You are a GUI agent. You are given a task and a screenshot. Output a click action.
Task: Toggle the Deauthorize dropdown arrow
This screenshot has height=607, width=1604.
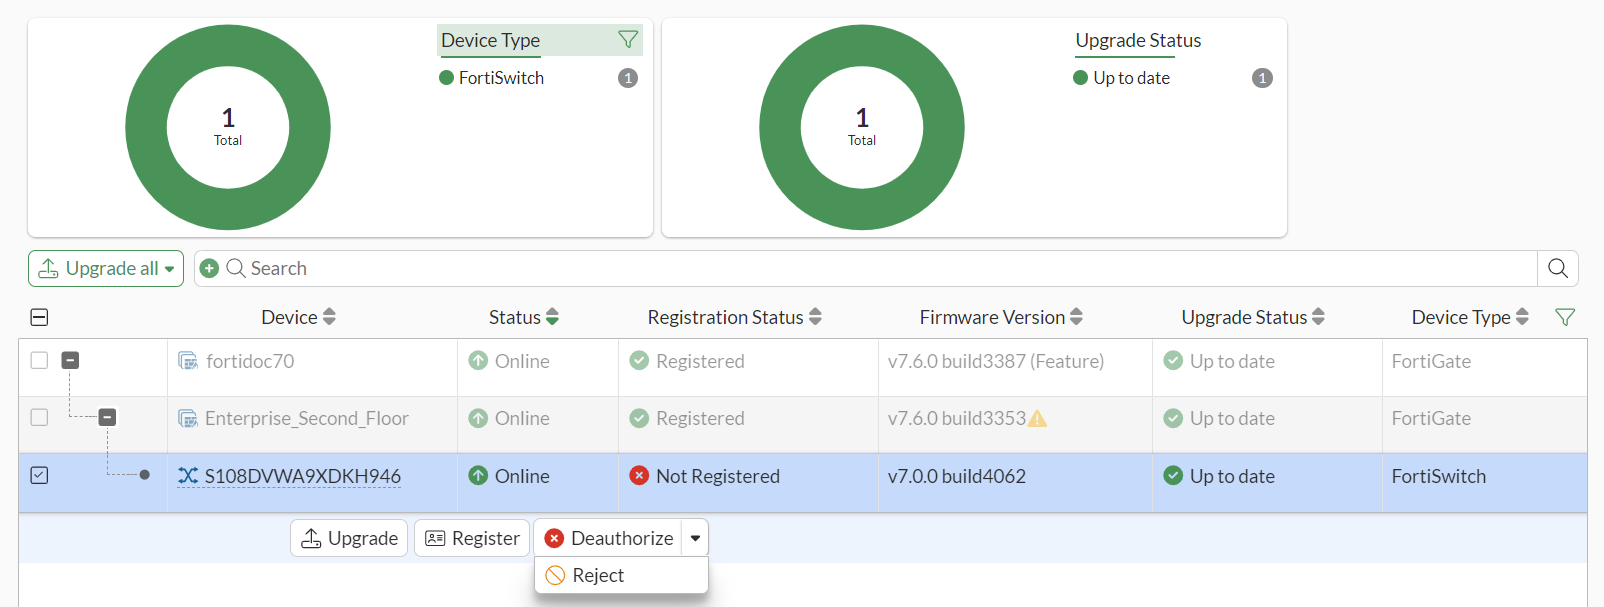(x=695, y=538)
